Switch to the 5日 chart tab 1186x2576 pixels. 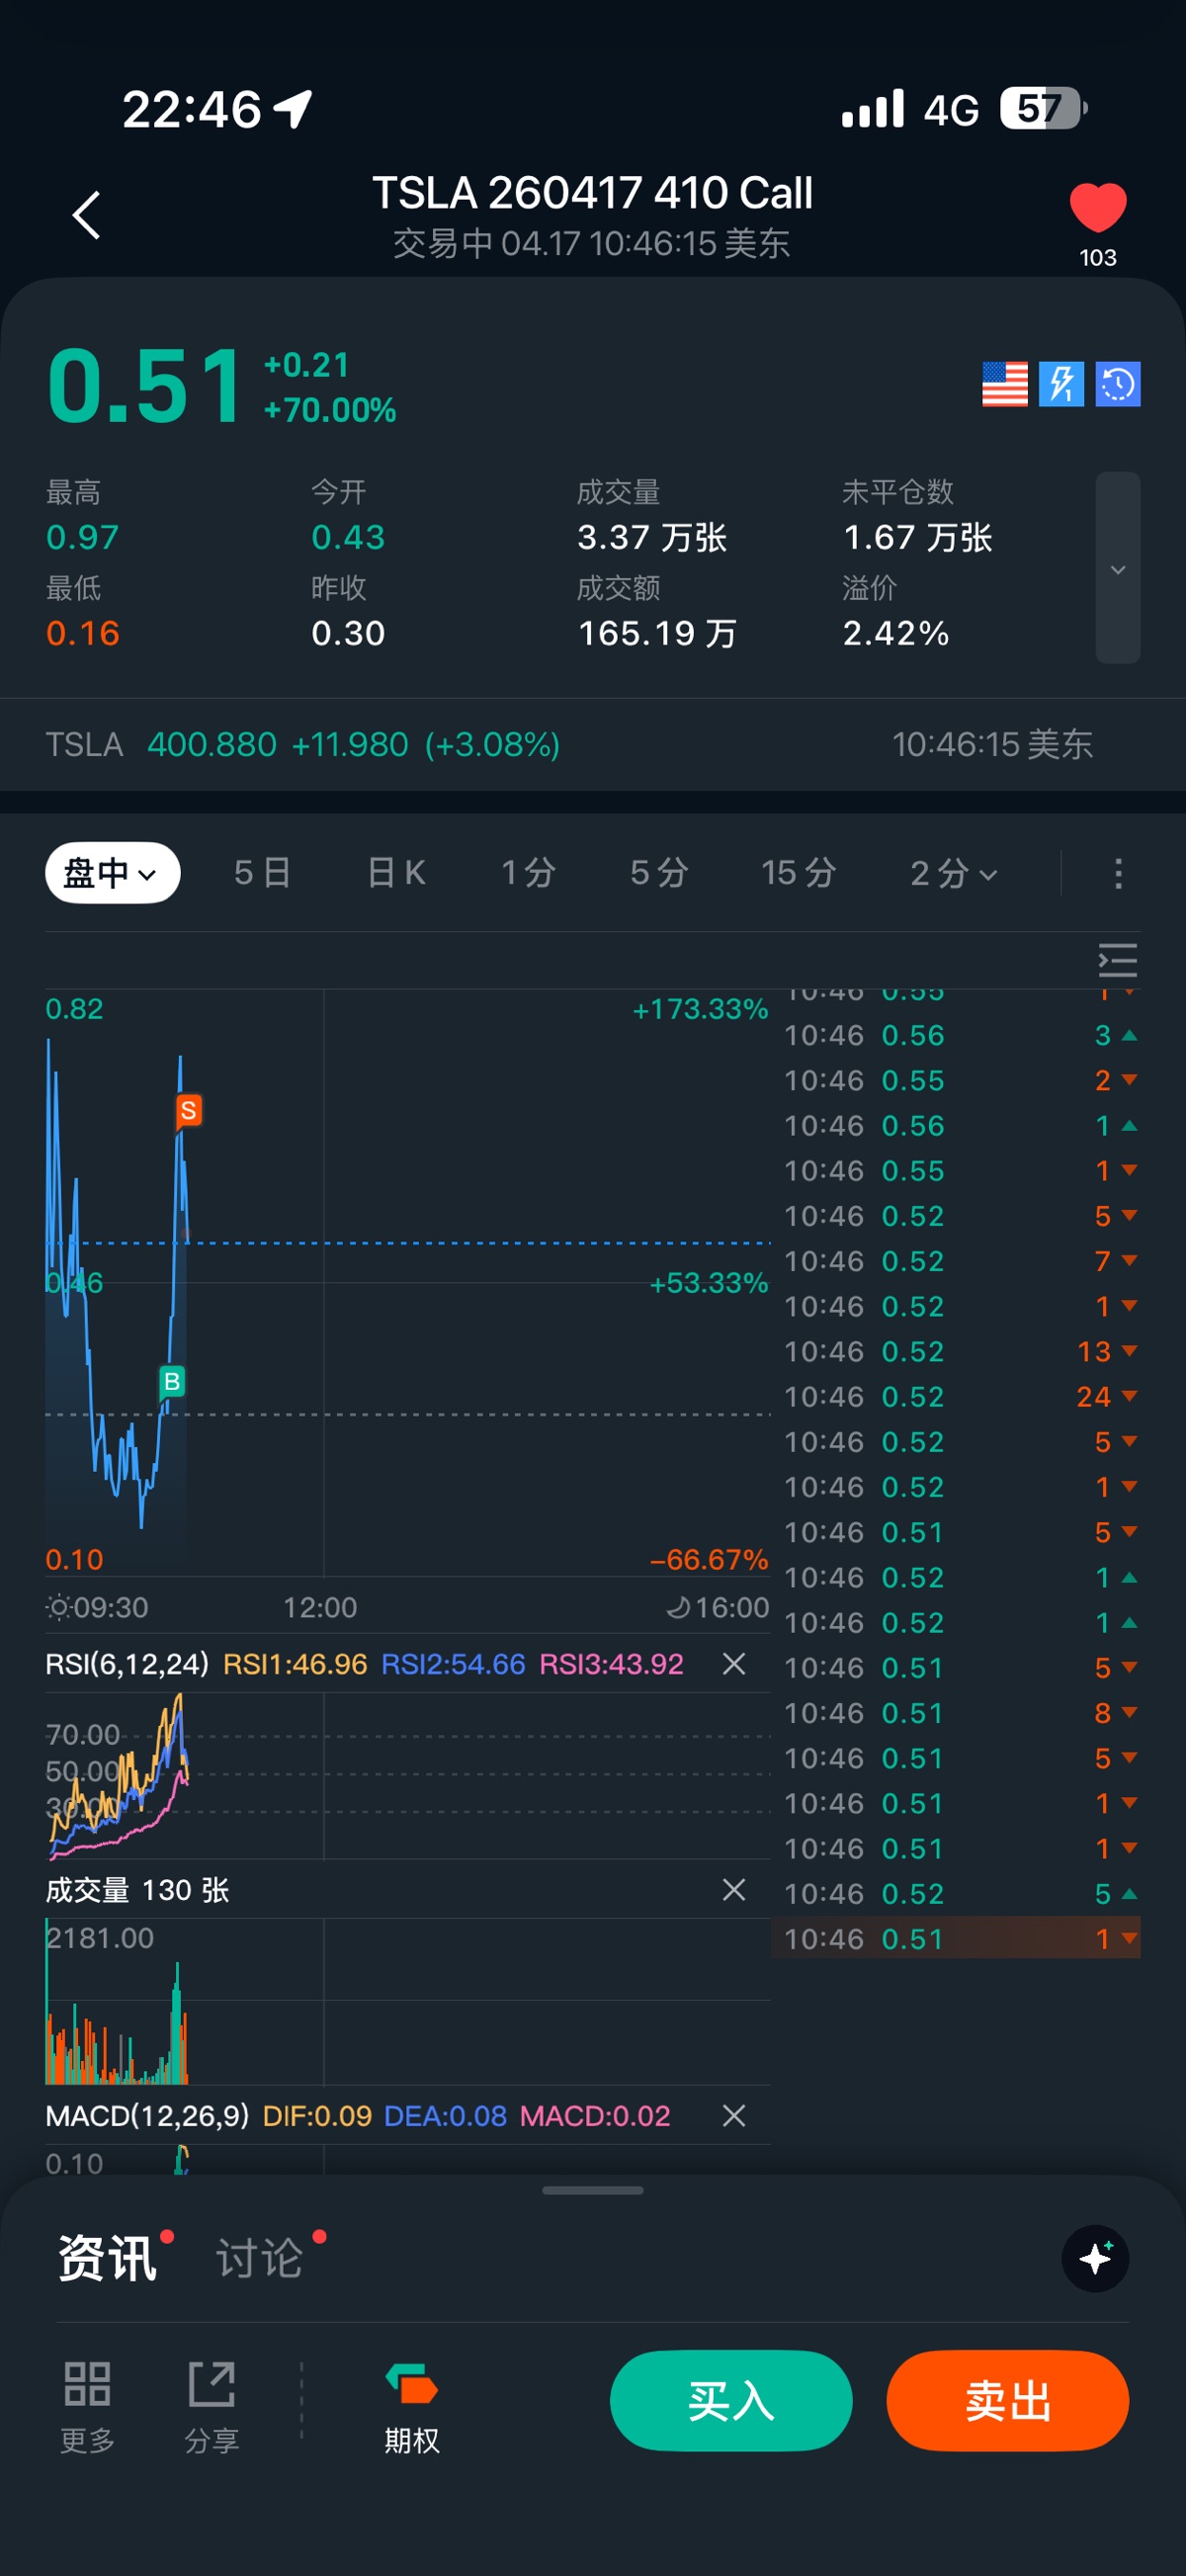pos(262,873)
